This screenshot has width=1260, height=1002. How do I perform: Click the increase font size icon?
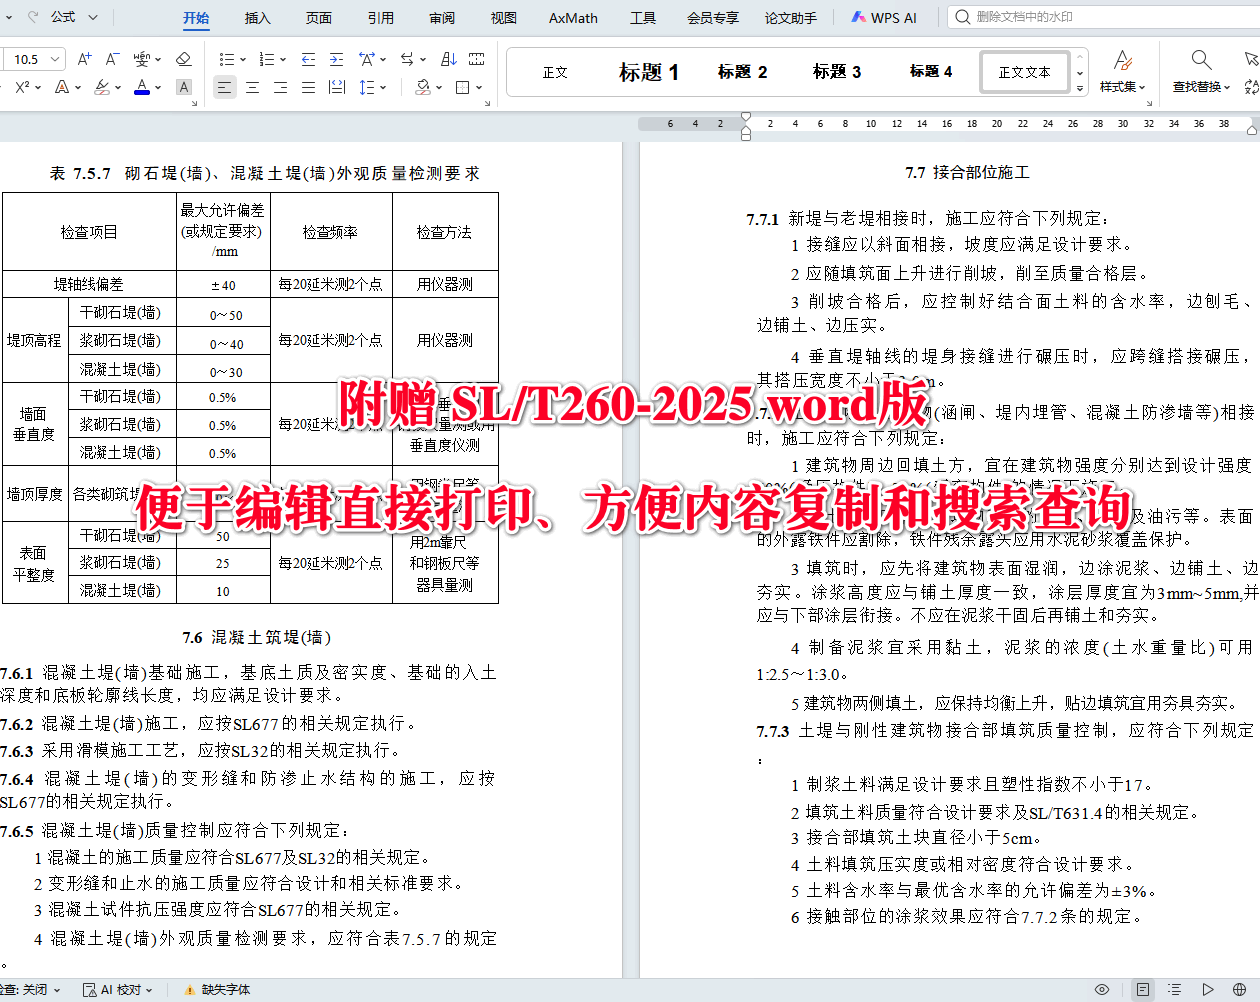(85, 59)
